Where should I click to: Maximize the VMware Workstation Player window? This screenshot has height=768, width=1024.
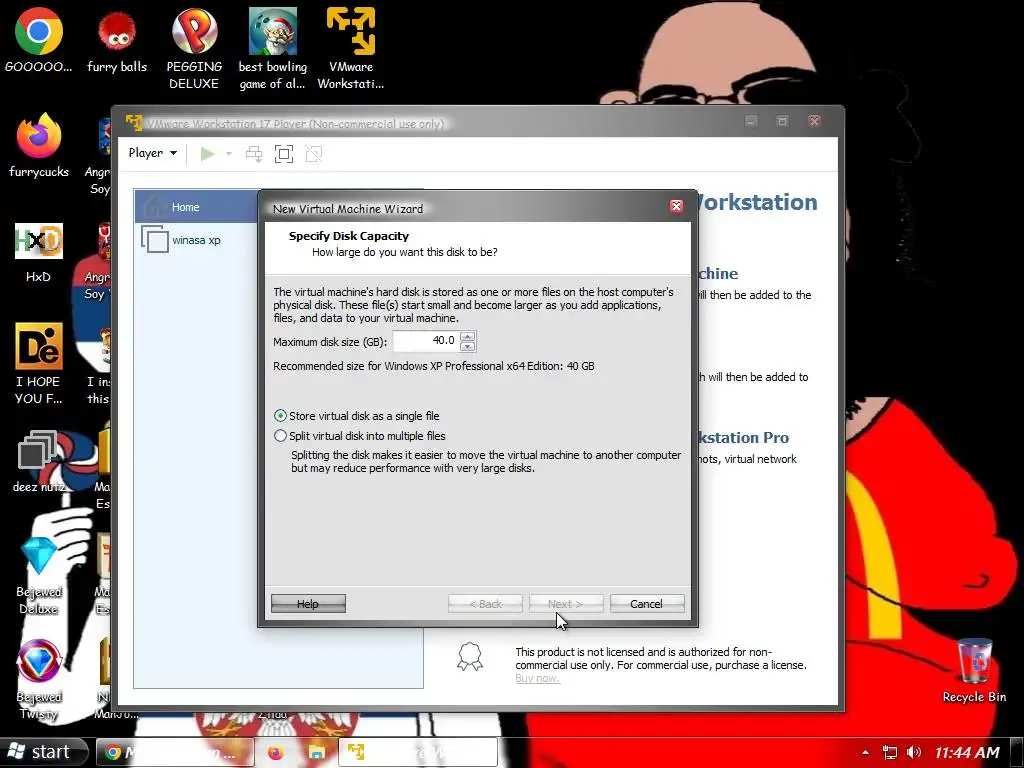click(x=782, y=121)
